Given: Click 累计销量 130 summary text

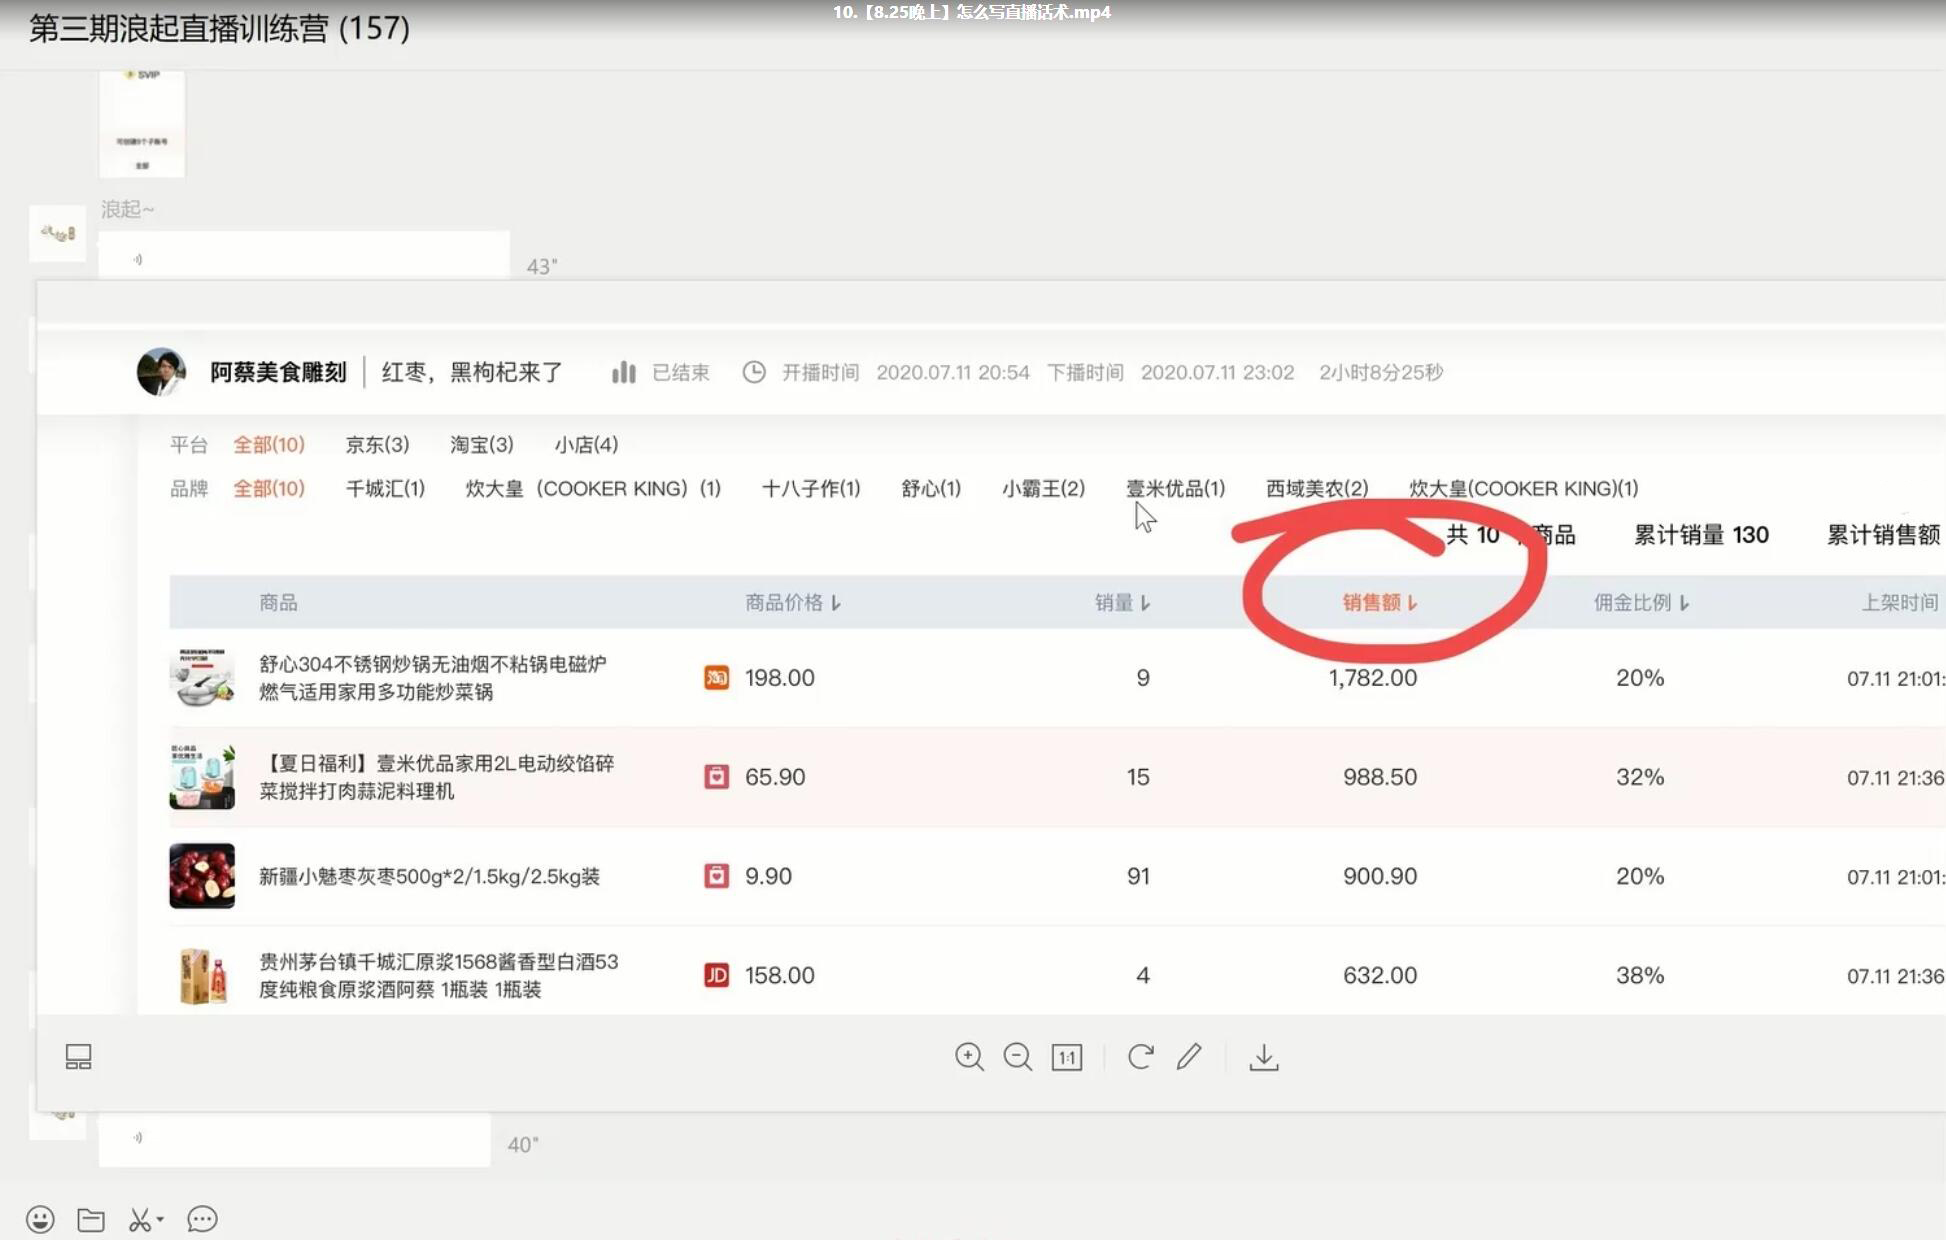Looking at the screenshot, I should coord(1701,535).
